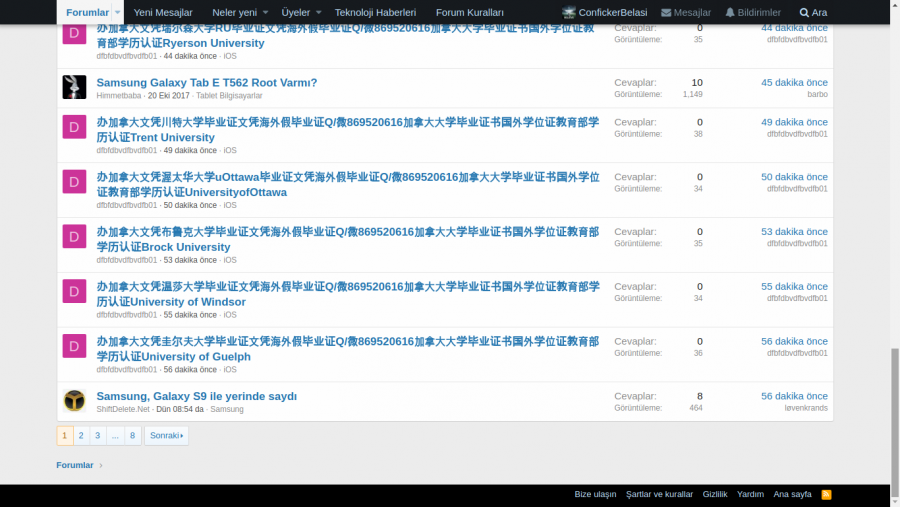Click the D avatar beside University of Guelph thread
Viewport: 900px width, 507px height.
pyautogui.click(x=74, y=346)
